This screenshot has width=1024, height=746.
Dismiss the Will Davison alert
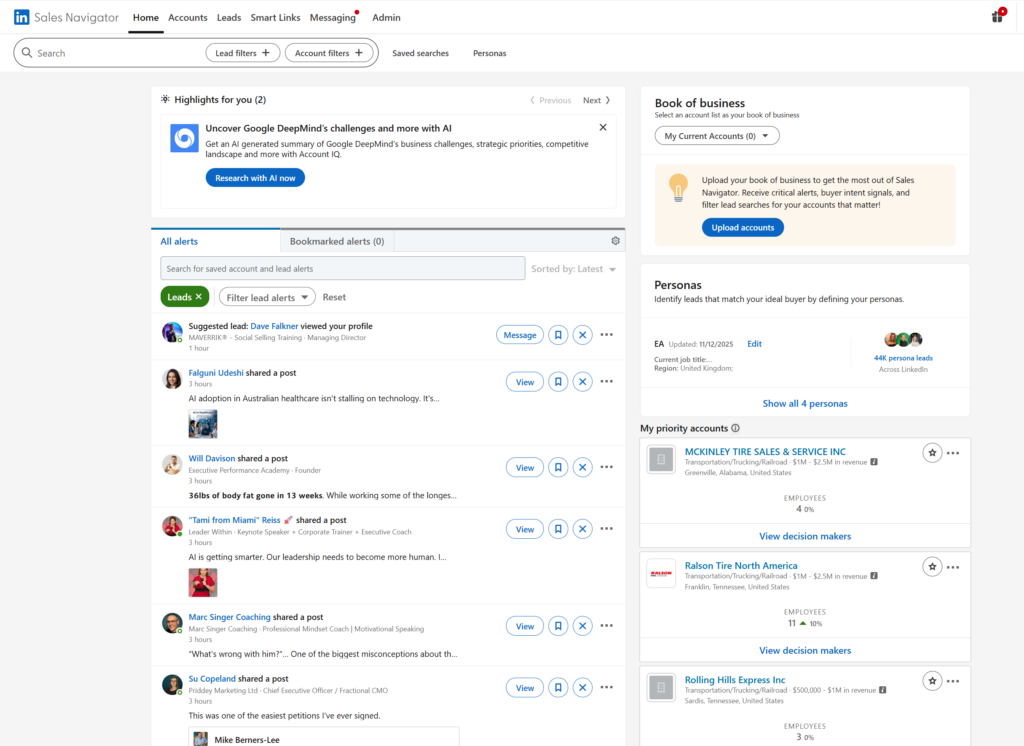tap(583, 467)
